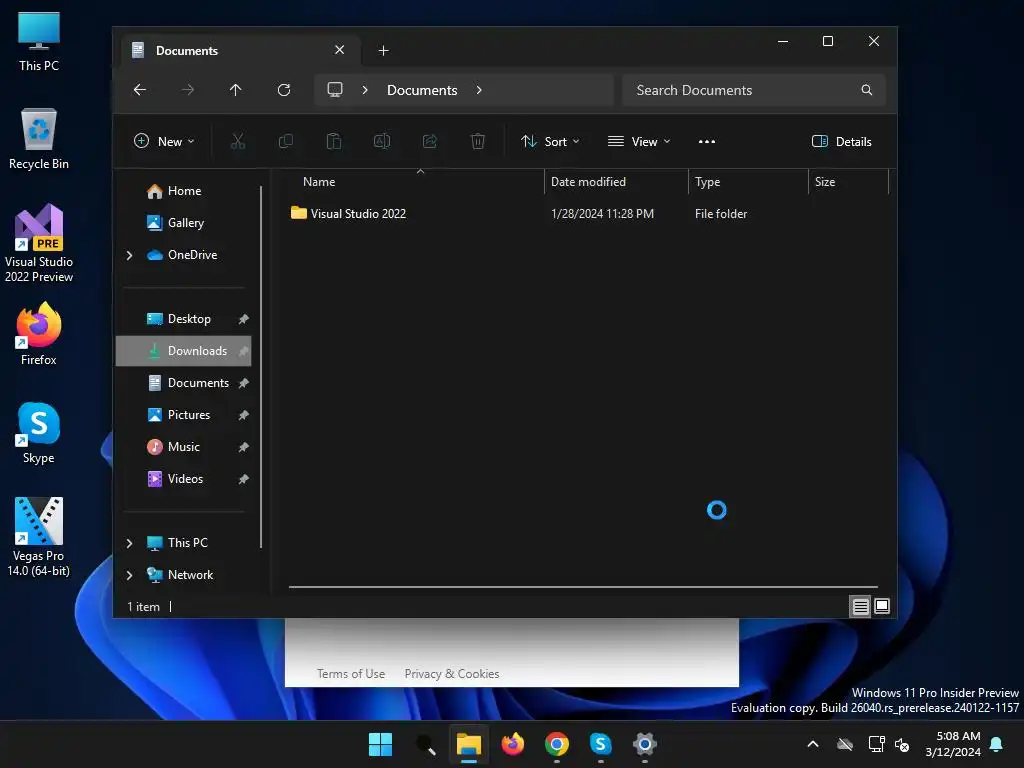Open the New dropdown menu

tap(164, 141)
